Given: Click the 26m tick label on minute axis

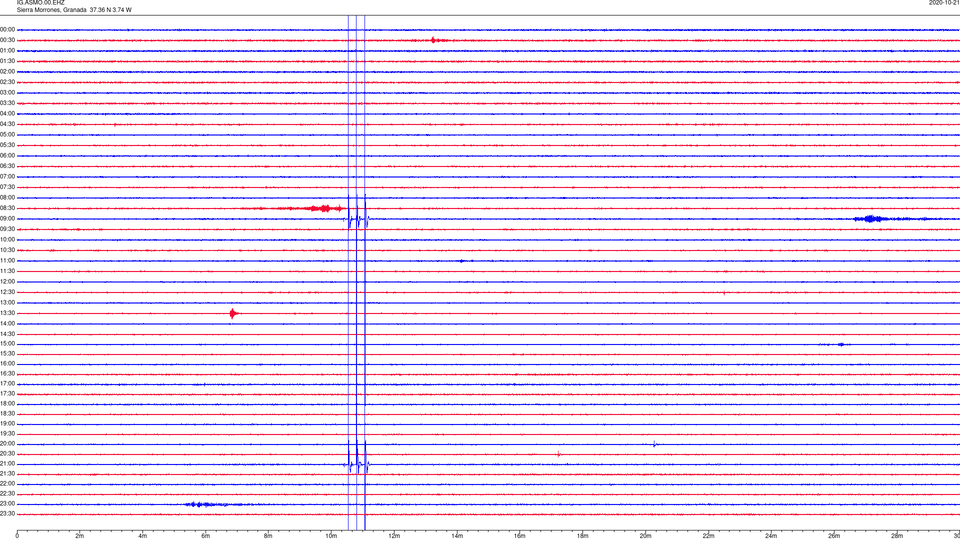Looking at the screenshot, I should (834, 536).
